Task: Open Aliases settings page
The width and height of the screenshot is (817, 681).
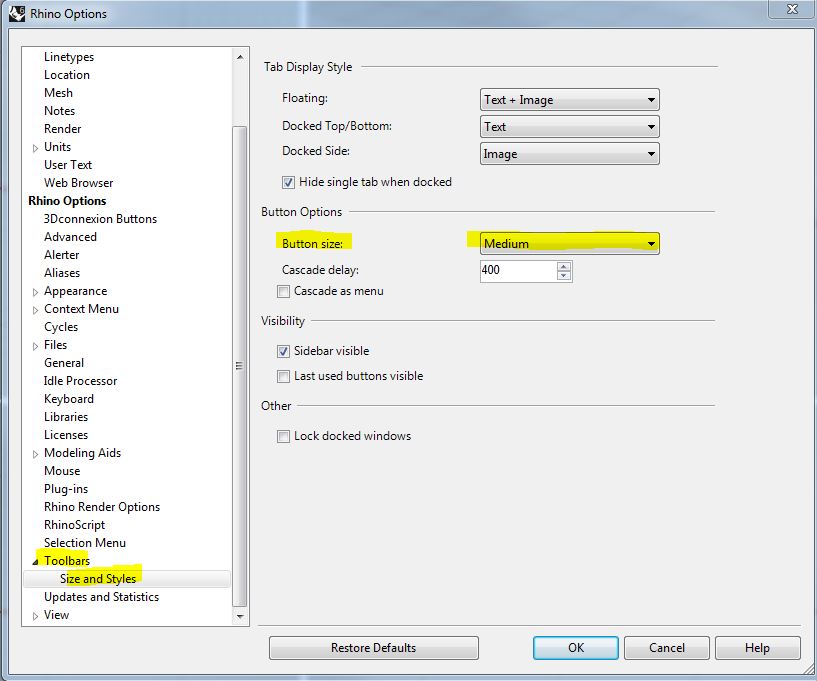Action: pyautogui.click(x=62, y=273)
